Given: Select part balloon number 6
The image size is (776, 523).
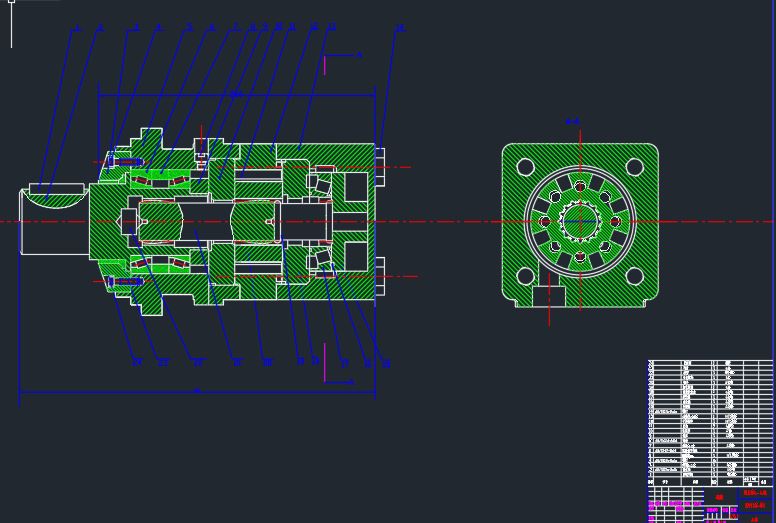Looking at the screenshot, I should coord(212,28).
